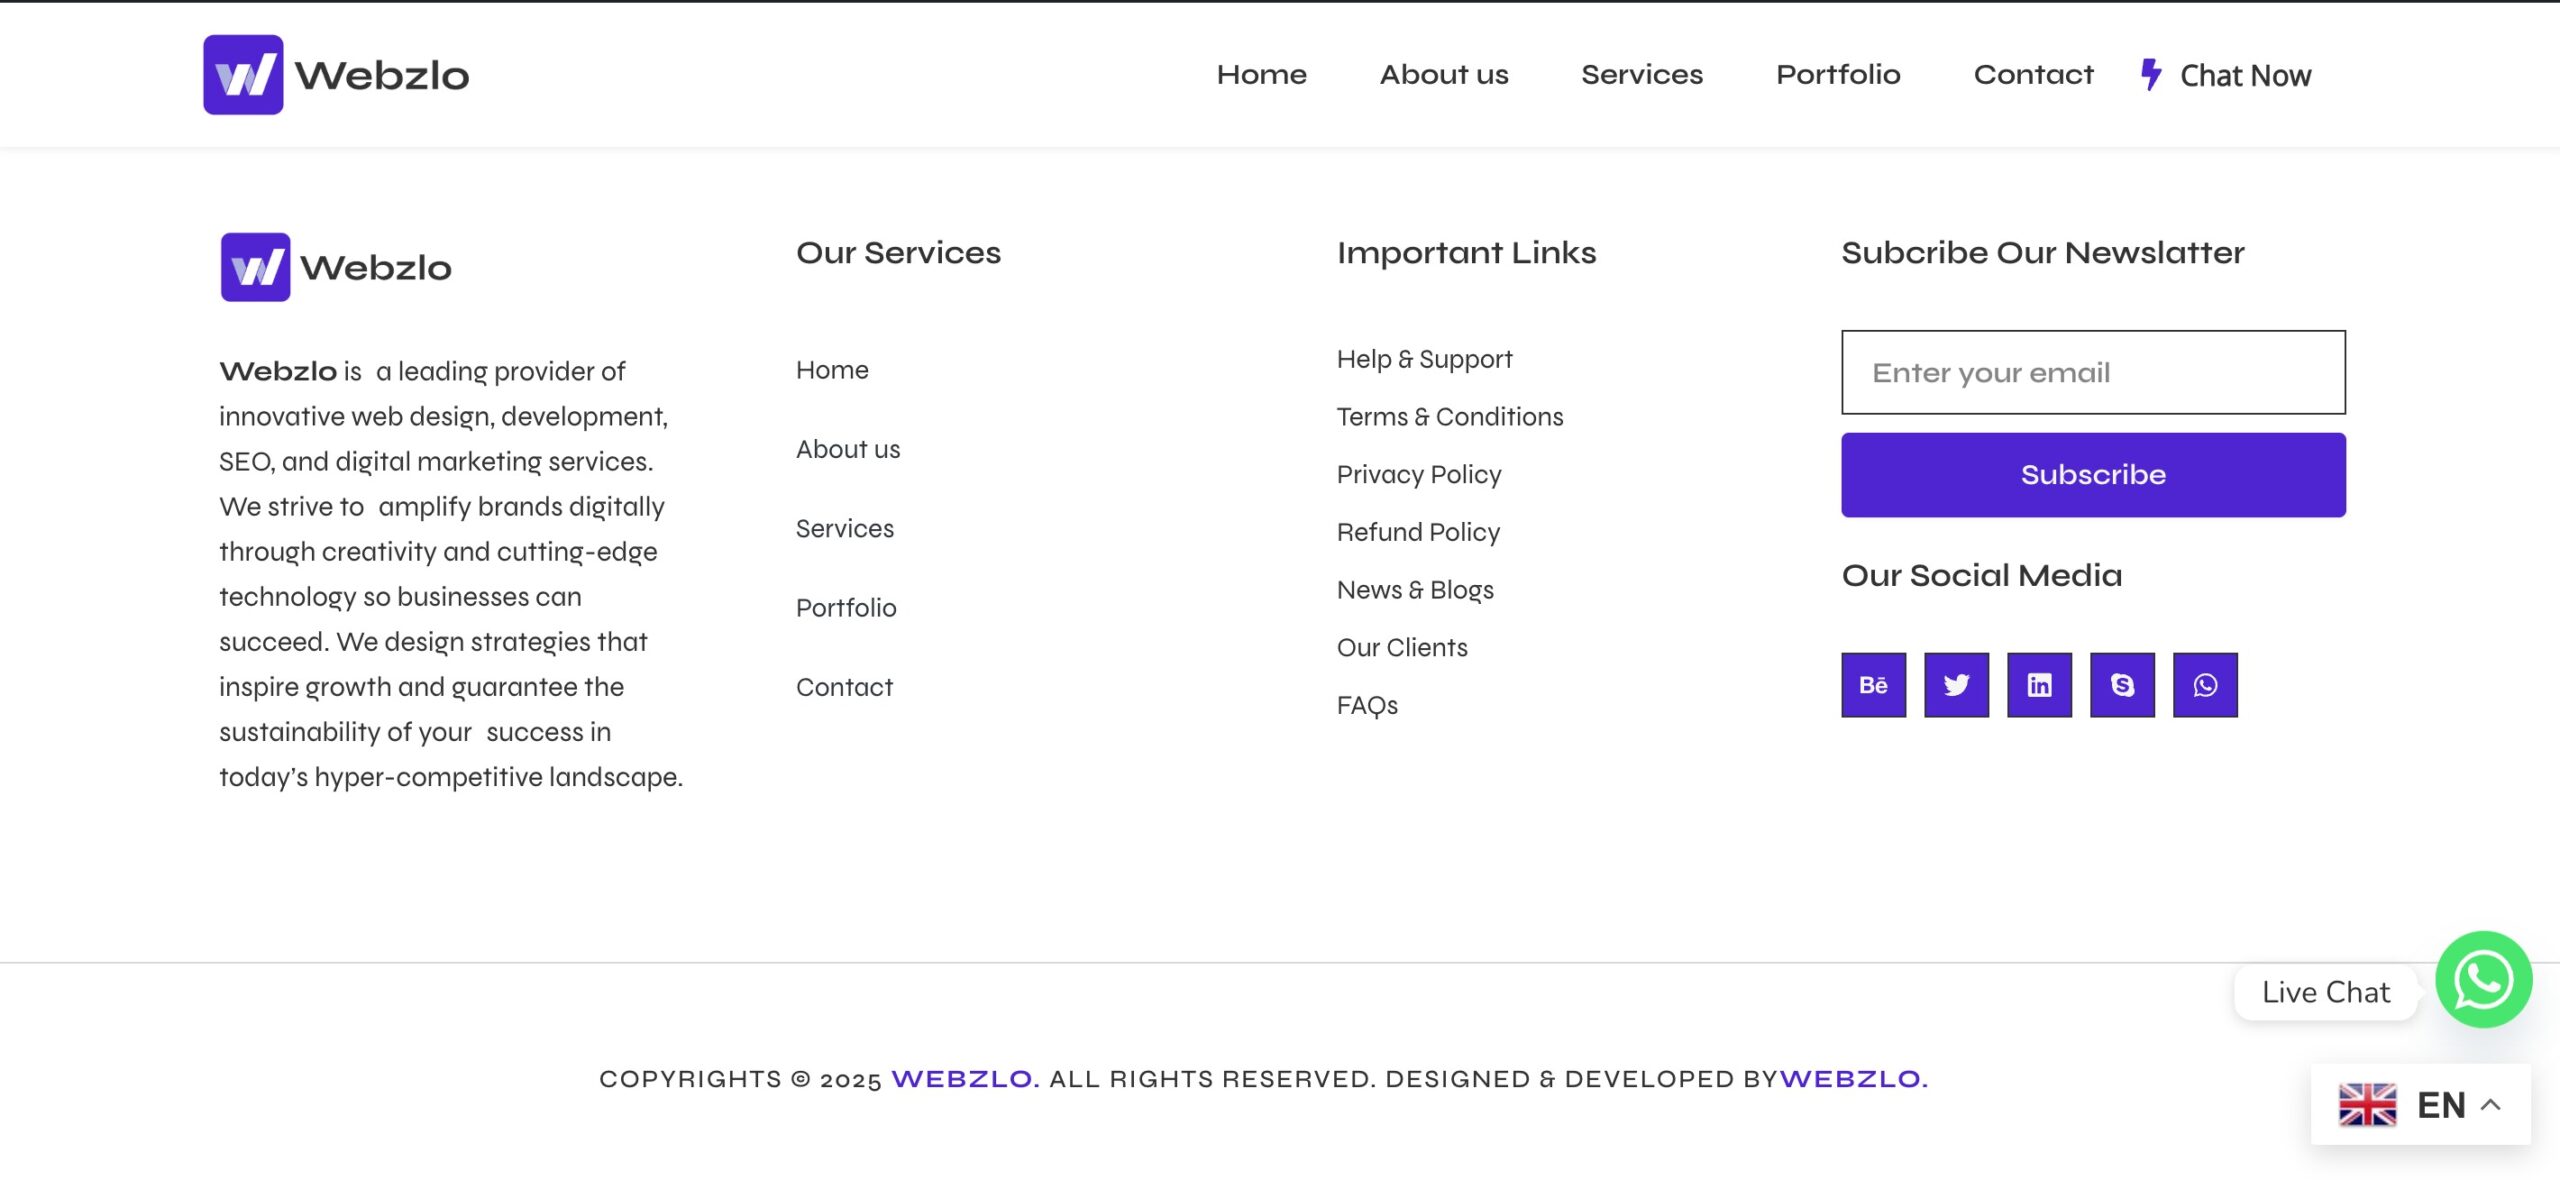Select About us in header menu
Viewport: 2560px width, 1180px height.
click(1443, 75)
